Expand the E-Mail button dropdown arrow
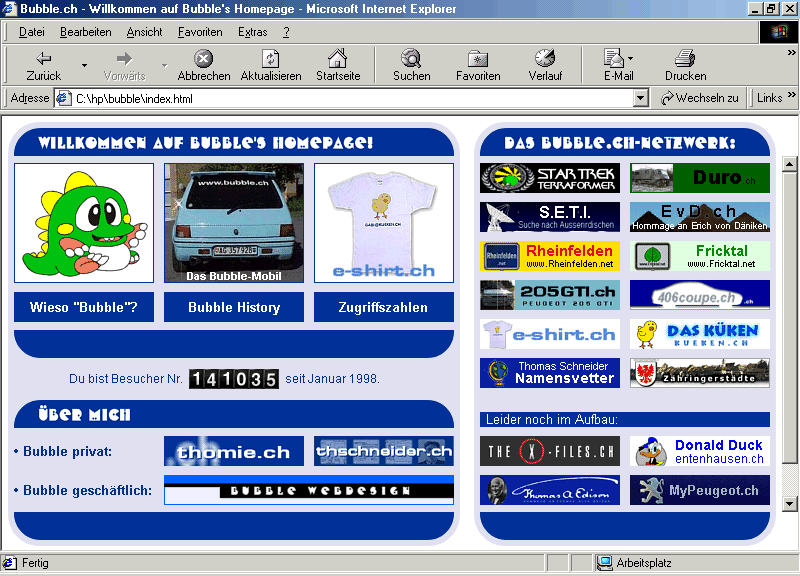This screenshot has width=800, height=576. tap(631, 59)
